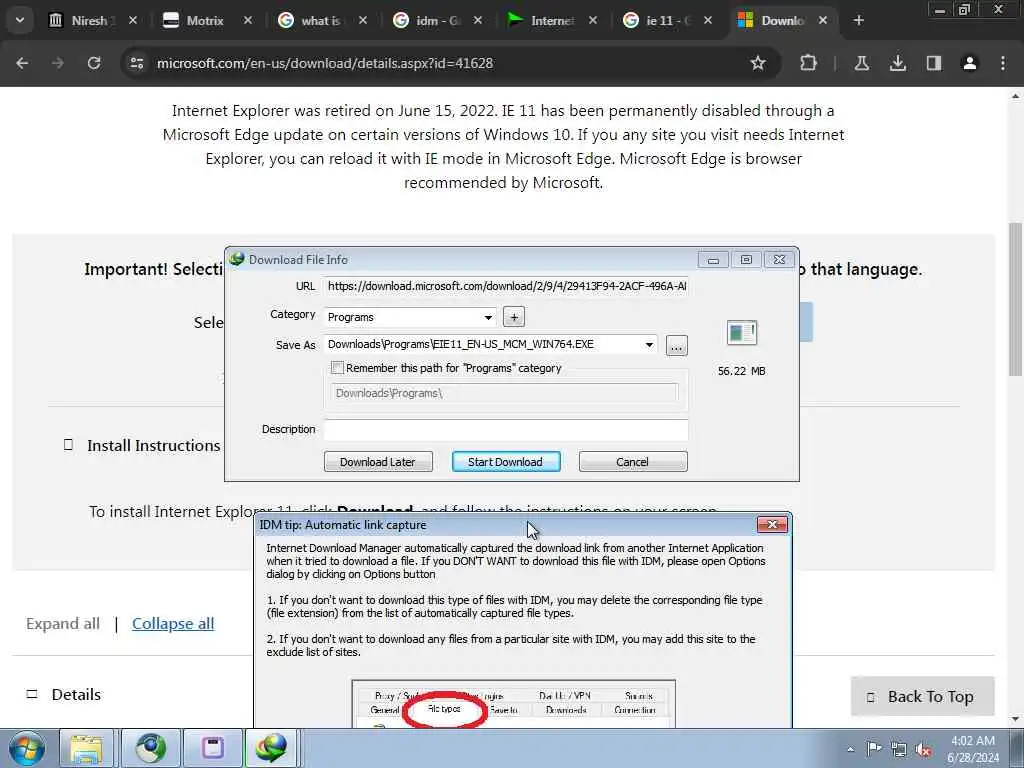Open the Chrome three-dot menu
The image size is (1024, 768).
pyautogui.click(x=1003, y=63)
